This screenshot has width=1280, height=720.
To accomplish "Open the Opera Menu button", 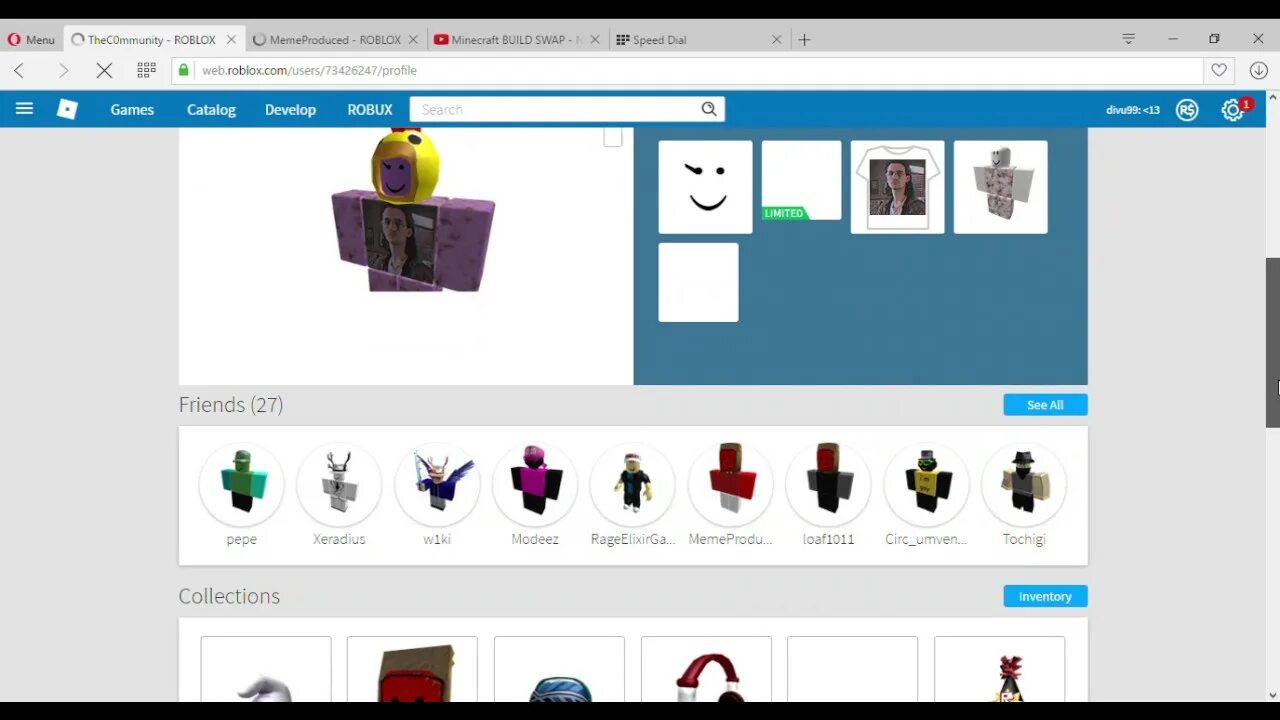I will click(x=31, y=40).
